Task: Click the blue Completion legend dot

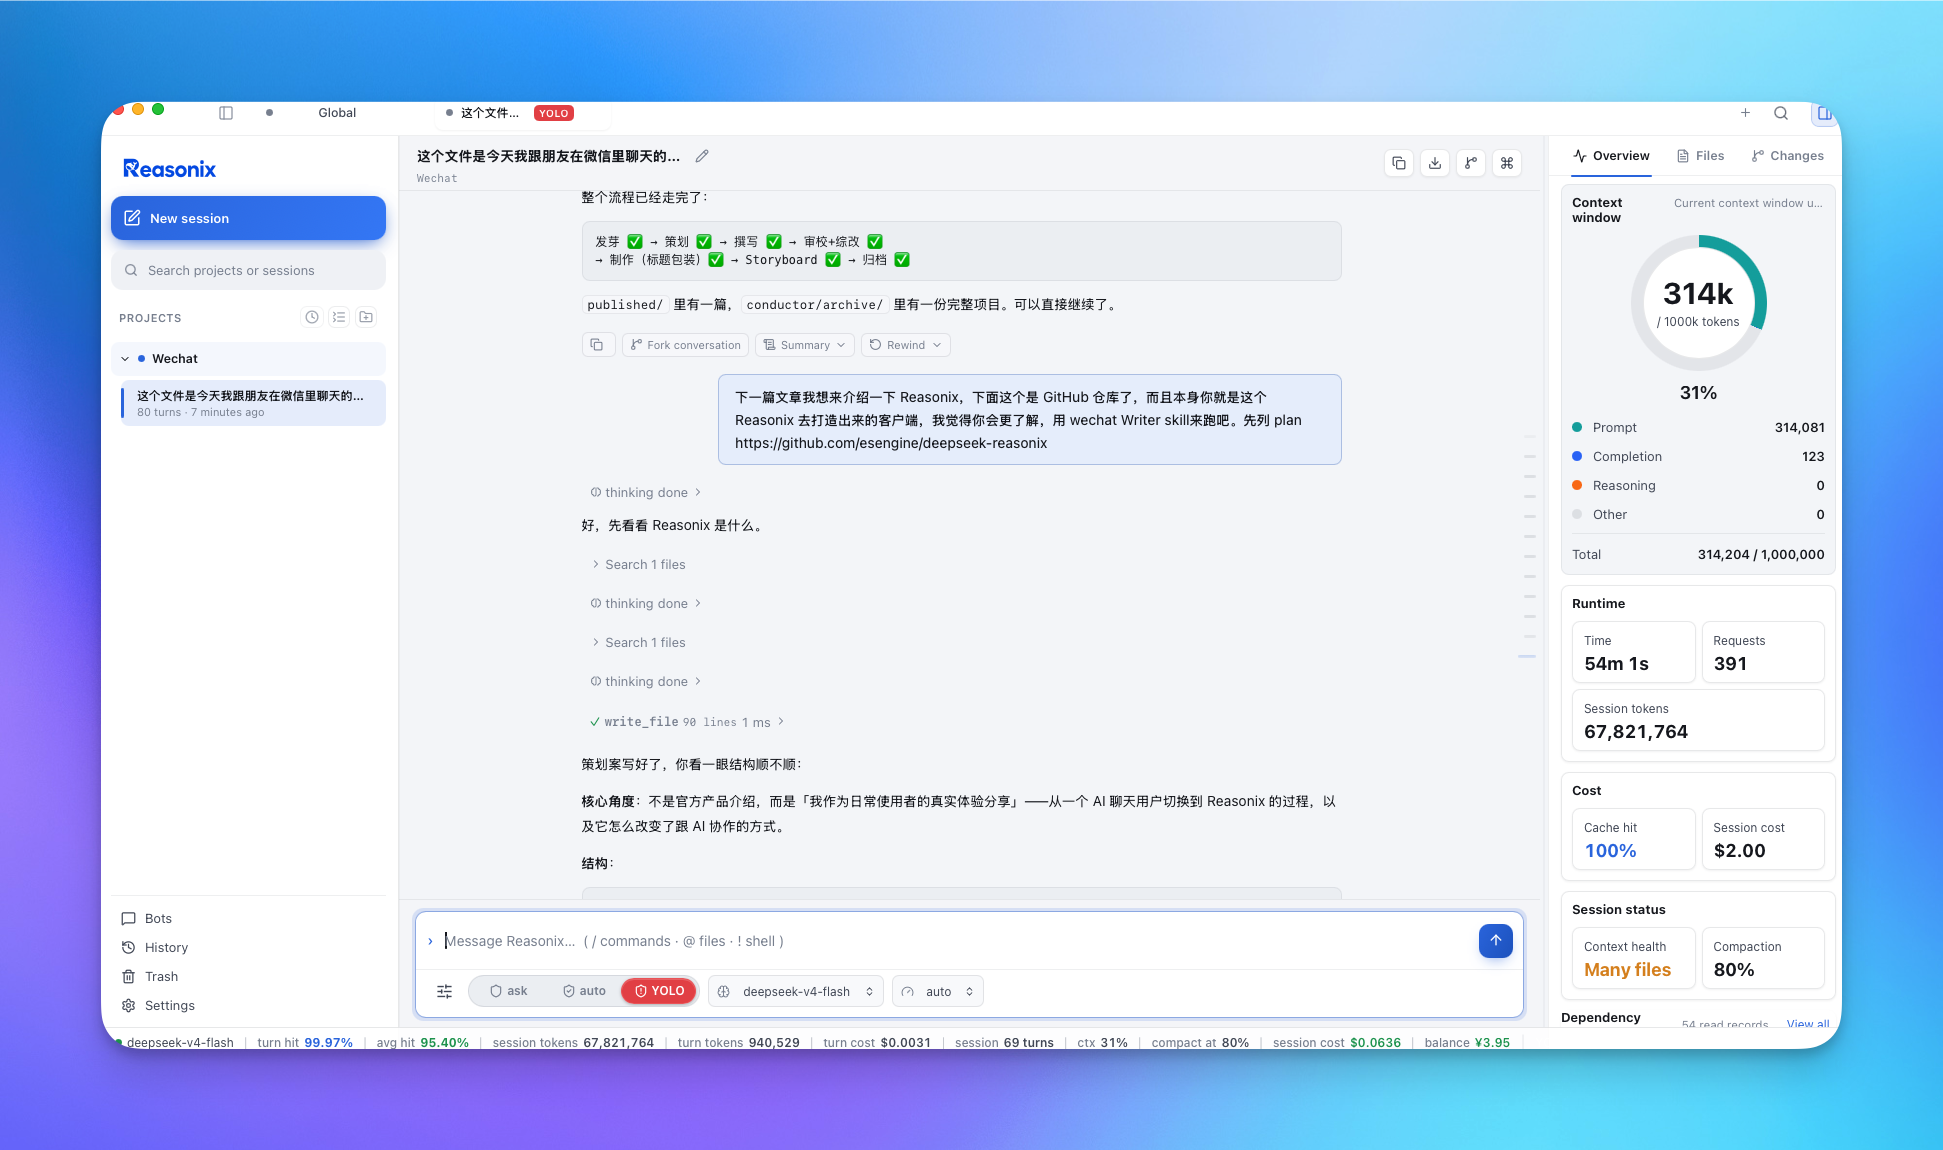Action: pyautogui.click(x=1577, y=456)
